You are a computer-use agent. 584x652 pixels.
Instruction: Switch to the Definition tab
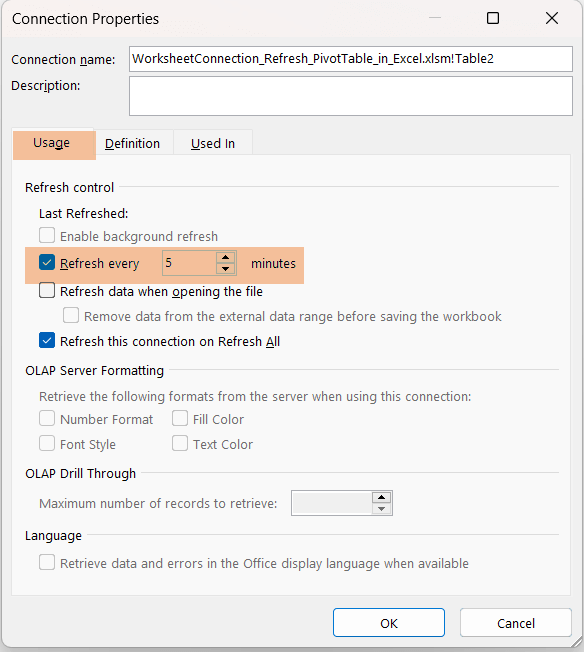[x=133, y=143]
